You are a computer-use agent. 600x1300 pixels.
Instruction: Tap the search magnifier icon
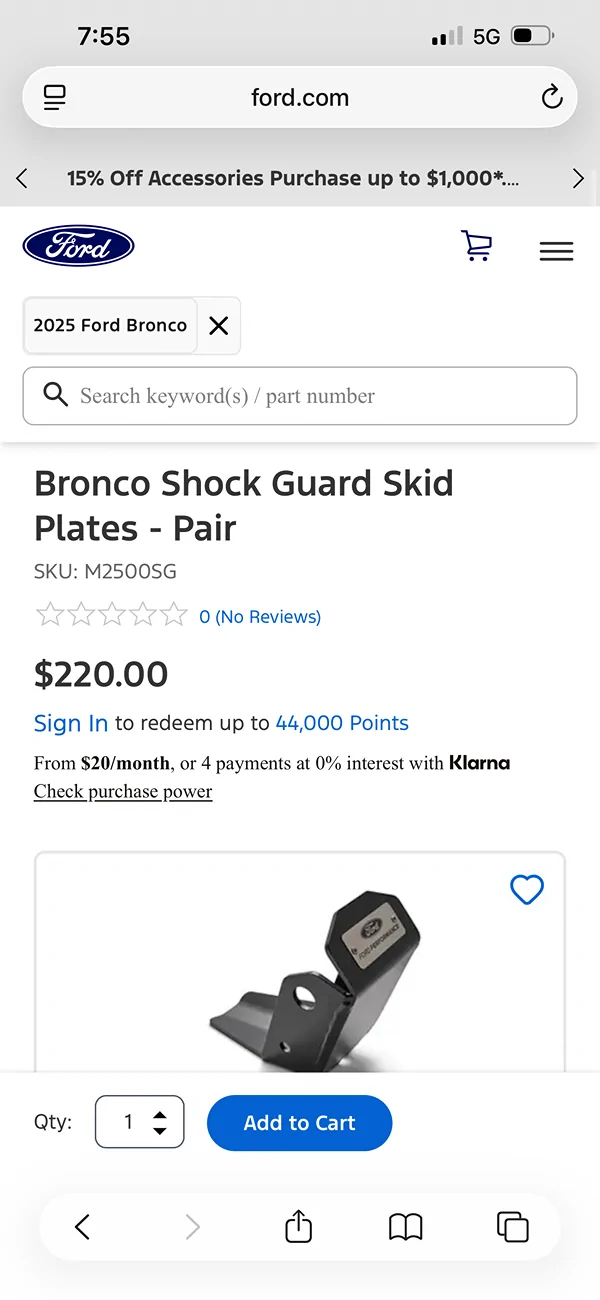(x=56, y=395)
